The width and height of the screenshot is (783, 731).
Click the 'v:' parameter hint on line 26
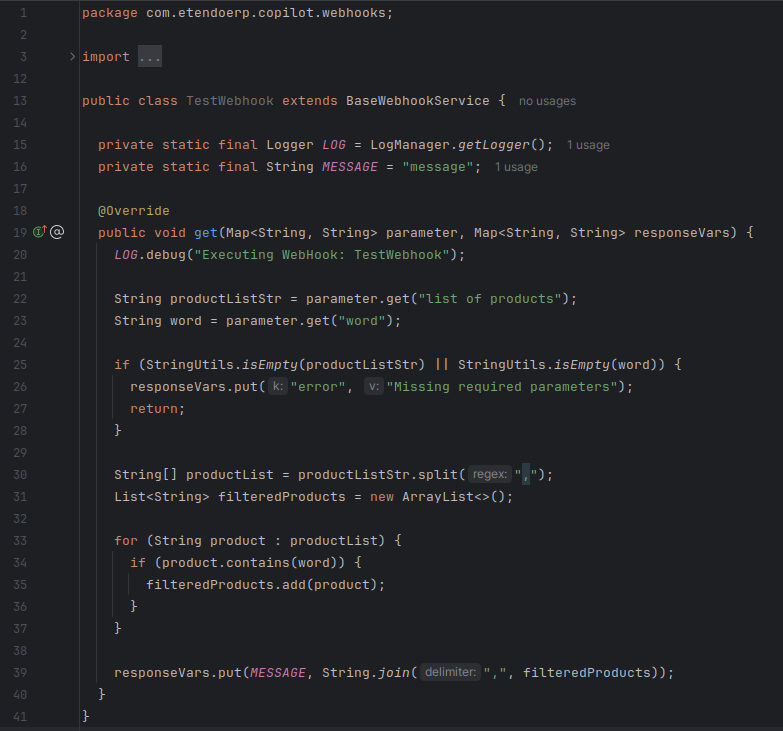tap(374, 386)
